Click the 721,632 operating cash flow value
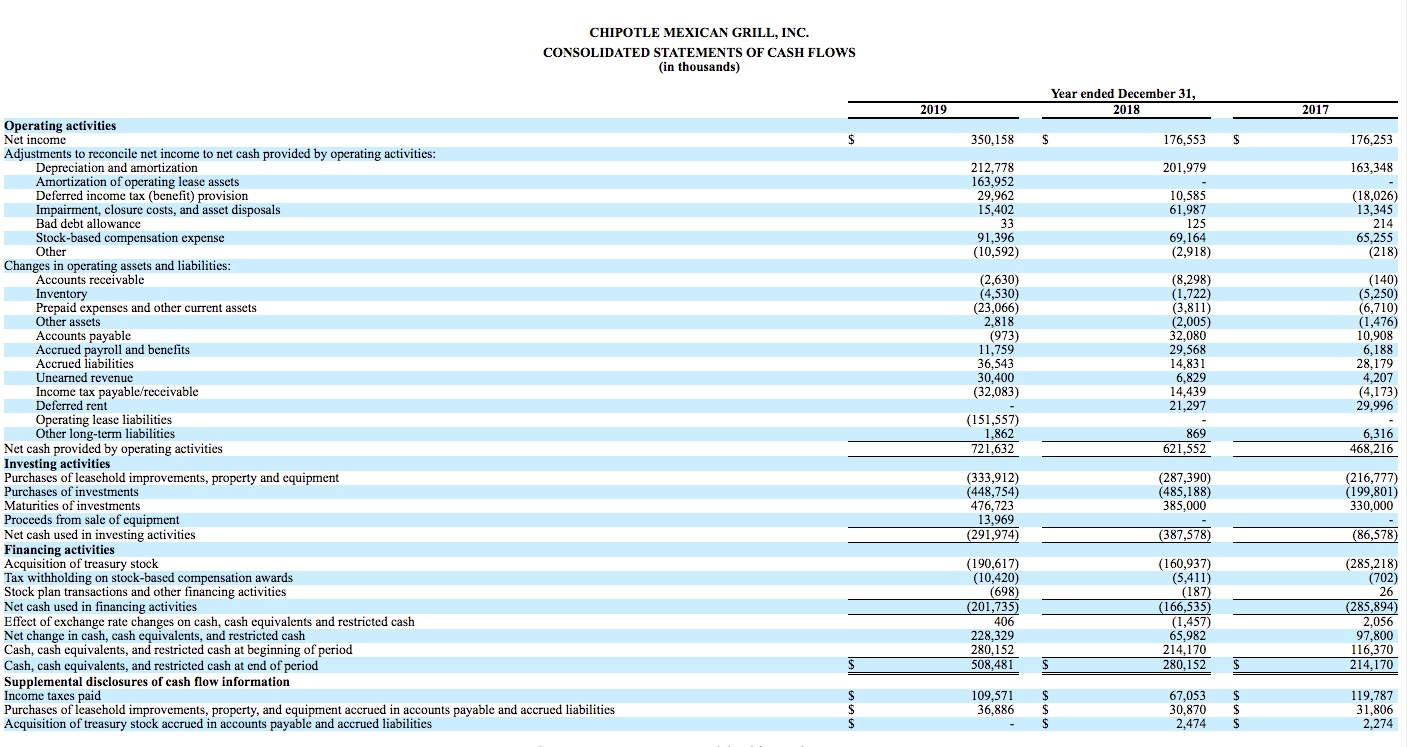The width and height of the screenshot is (1407, 747). click(994, 449)
